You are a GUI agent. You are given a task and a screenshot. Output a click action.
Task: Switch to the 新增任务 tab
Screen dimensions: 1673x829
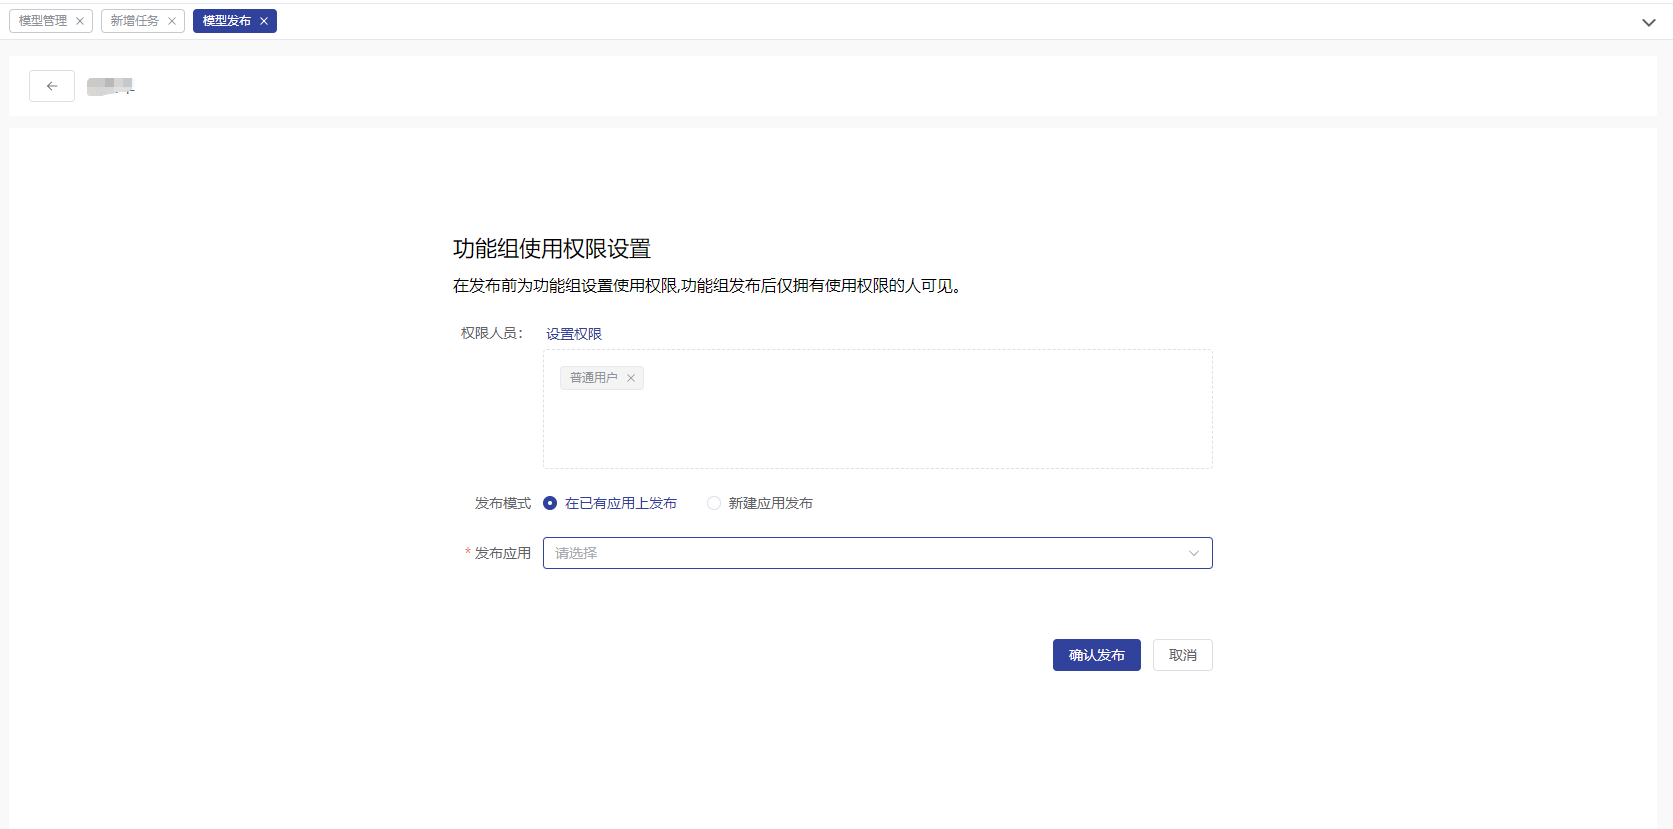(x=135, y=21)
